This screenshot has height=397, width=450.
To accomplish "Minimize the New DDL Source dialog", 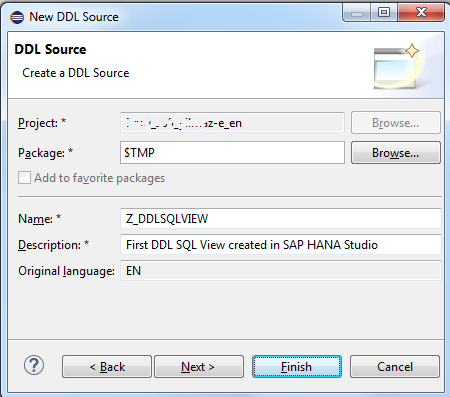I will click(357, 13).
